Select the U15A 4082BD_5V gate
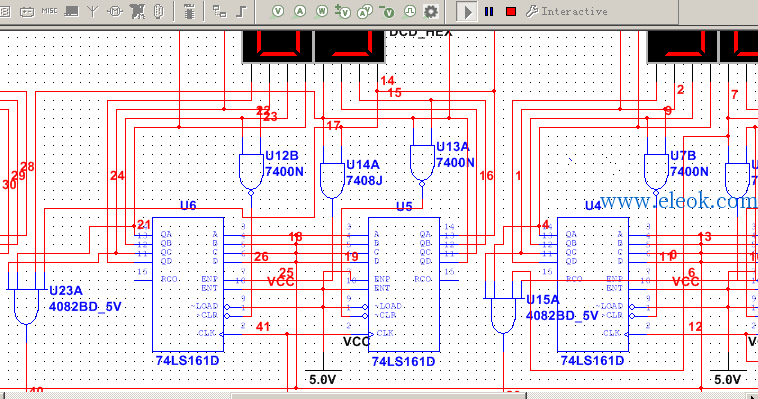 (503, 315)
